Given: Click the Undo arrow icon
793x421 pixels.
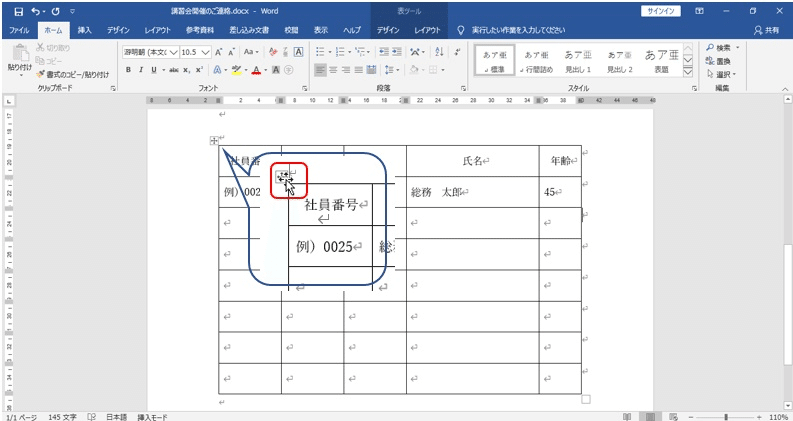Looking at the screenshot, I should 35,11.
